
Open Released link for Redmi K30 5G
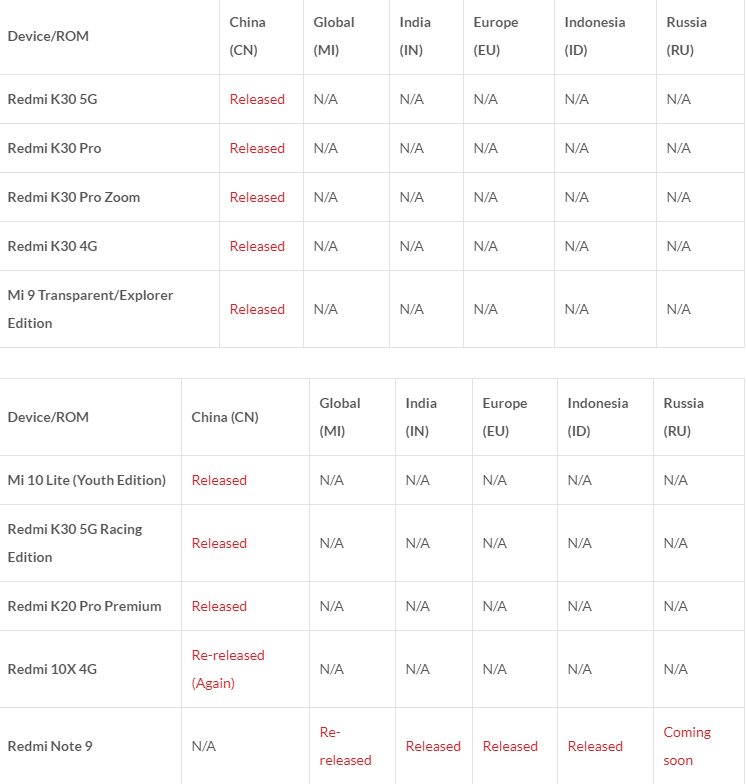point(257,99)
